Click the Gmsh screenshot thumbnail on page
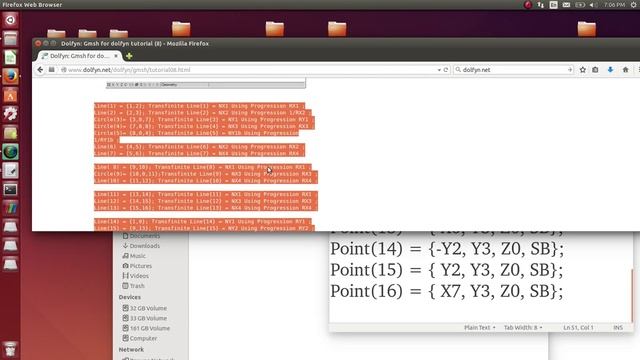Screen dimensions: 640x360 [206, 84]
